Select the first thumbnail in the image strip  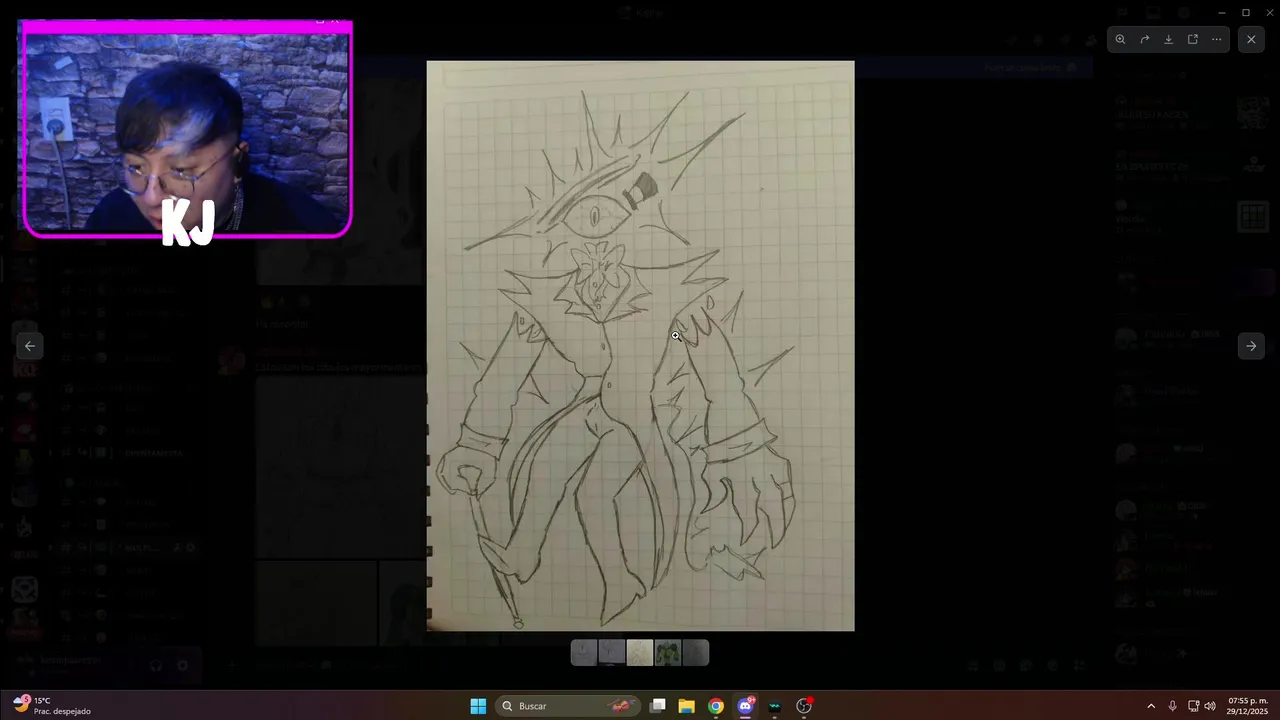tap(584, 653)
